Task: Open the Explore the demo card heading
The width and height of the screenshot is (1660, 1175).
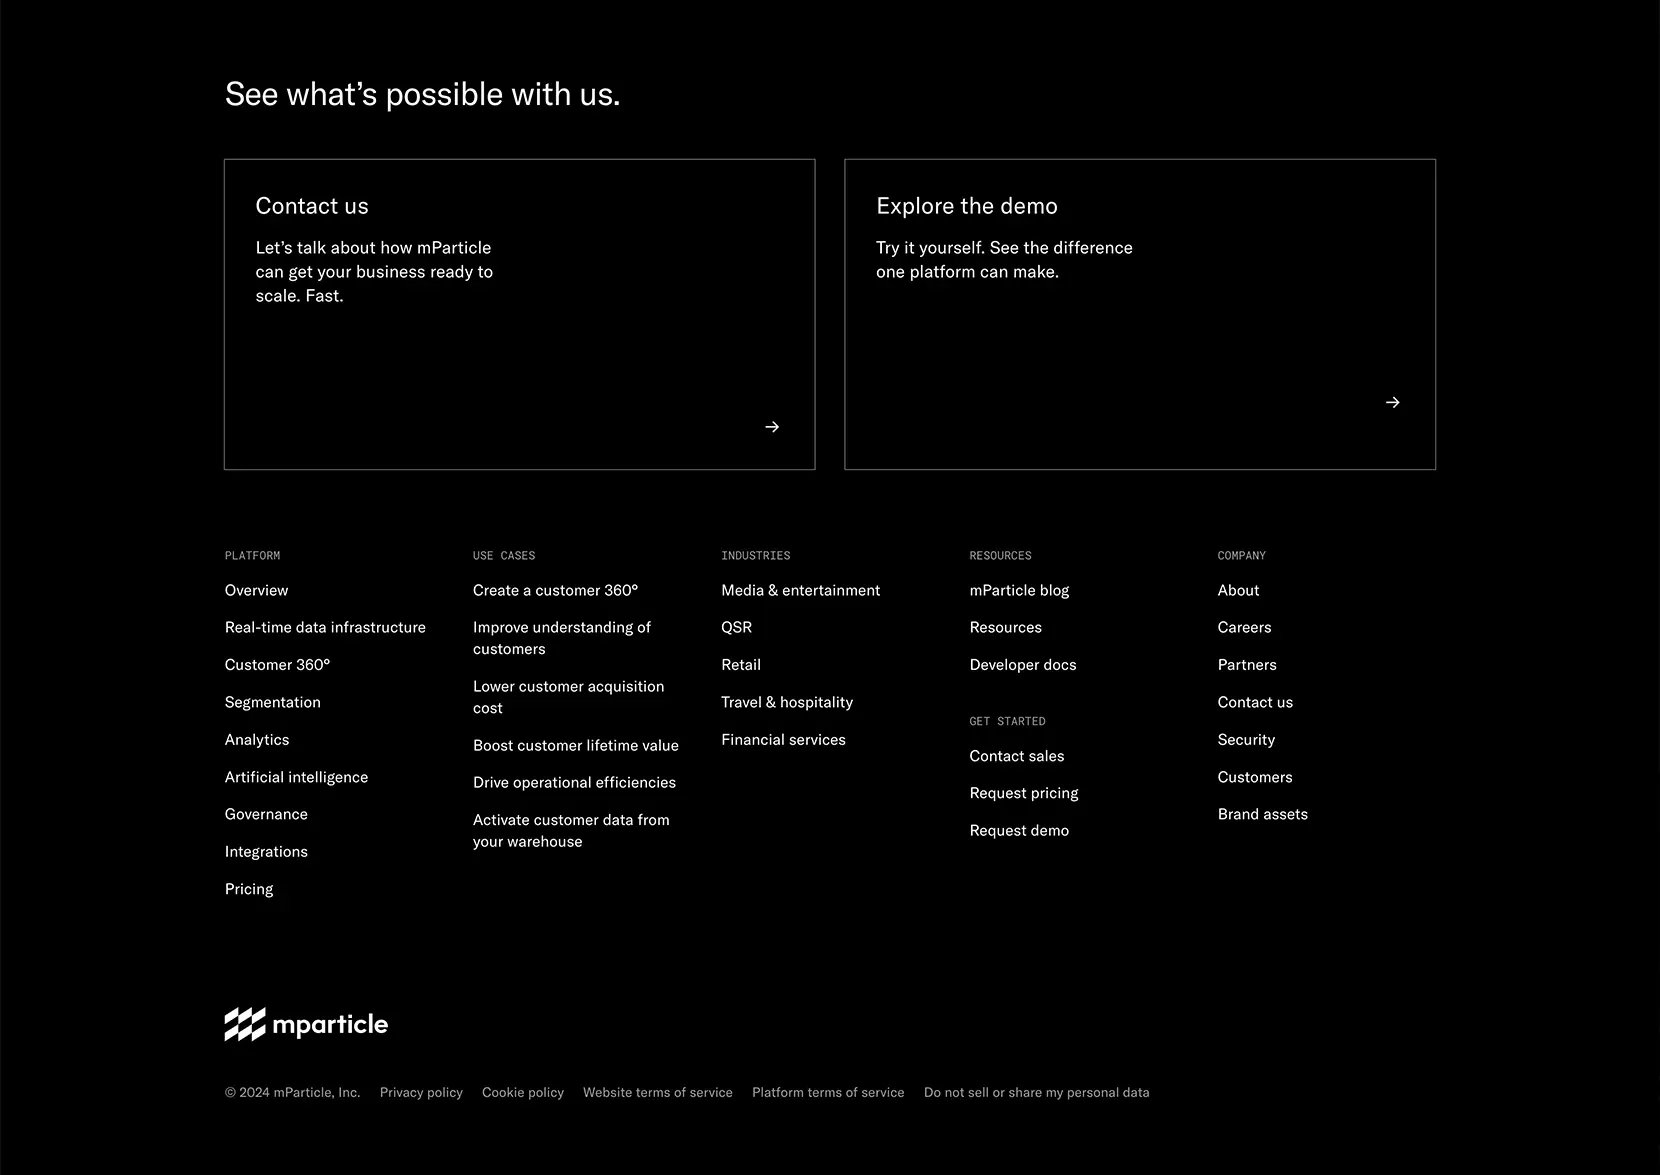Action: [x=967, y=206]
